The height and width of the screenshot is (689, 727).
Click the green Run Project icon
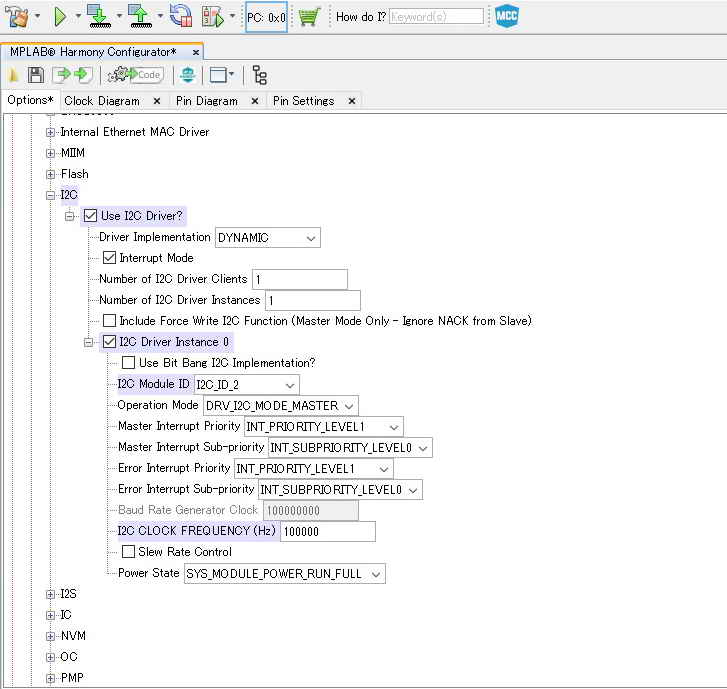pos(60,17)
